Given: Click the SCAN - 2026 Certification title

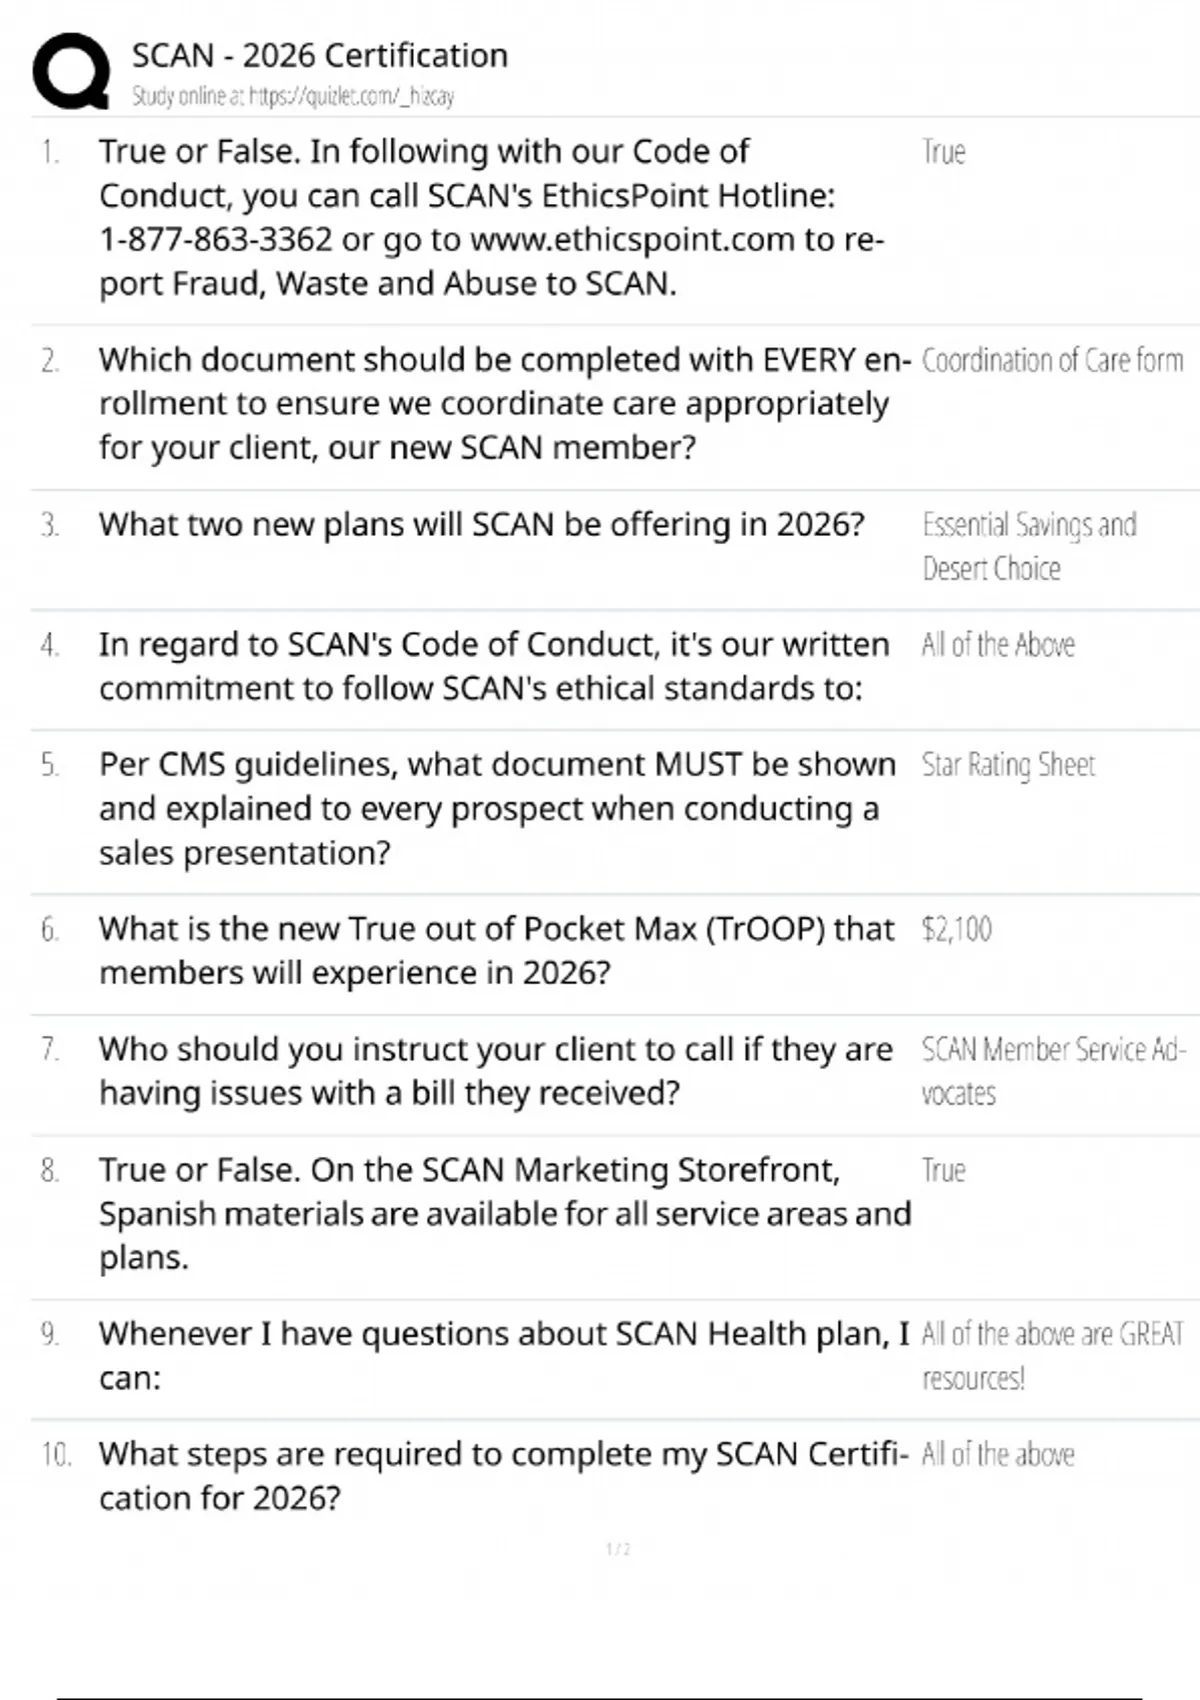Looking at the screenshot, I should (320, 56).
